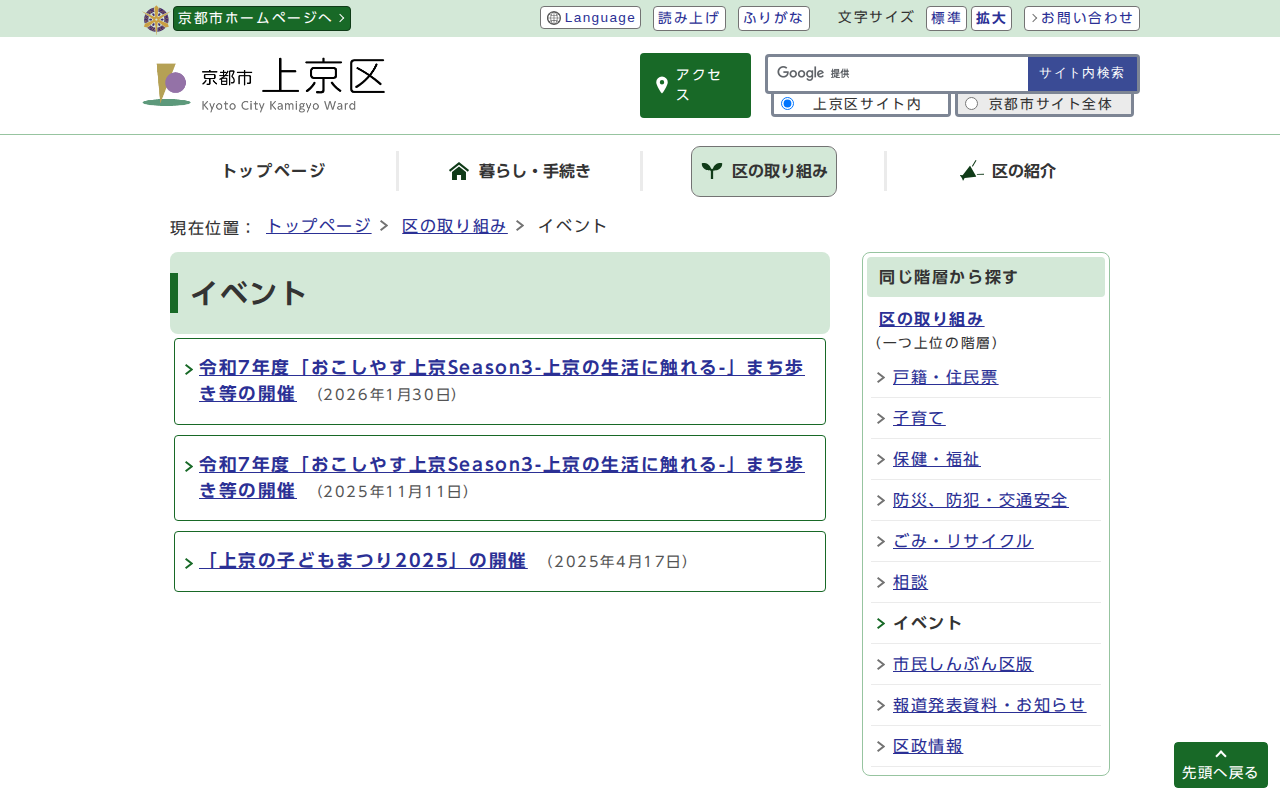Screen dimensions: 1280x800
Task: Click サイト内検索 search button
Action: pyautogui.click(x=1081, y=73)
